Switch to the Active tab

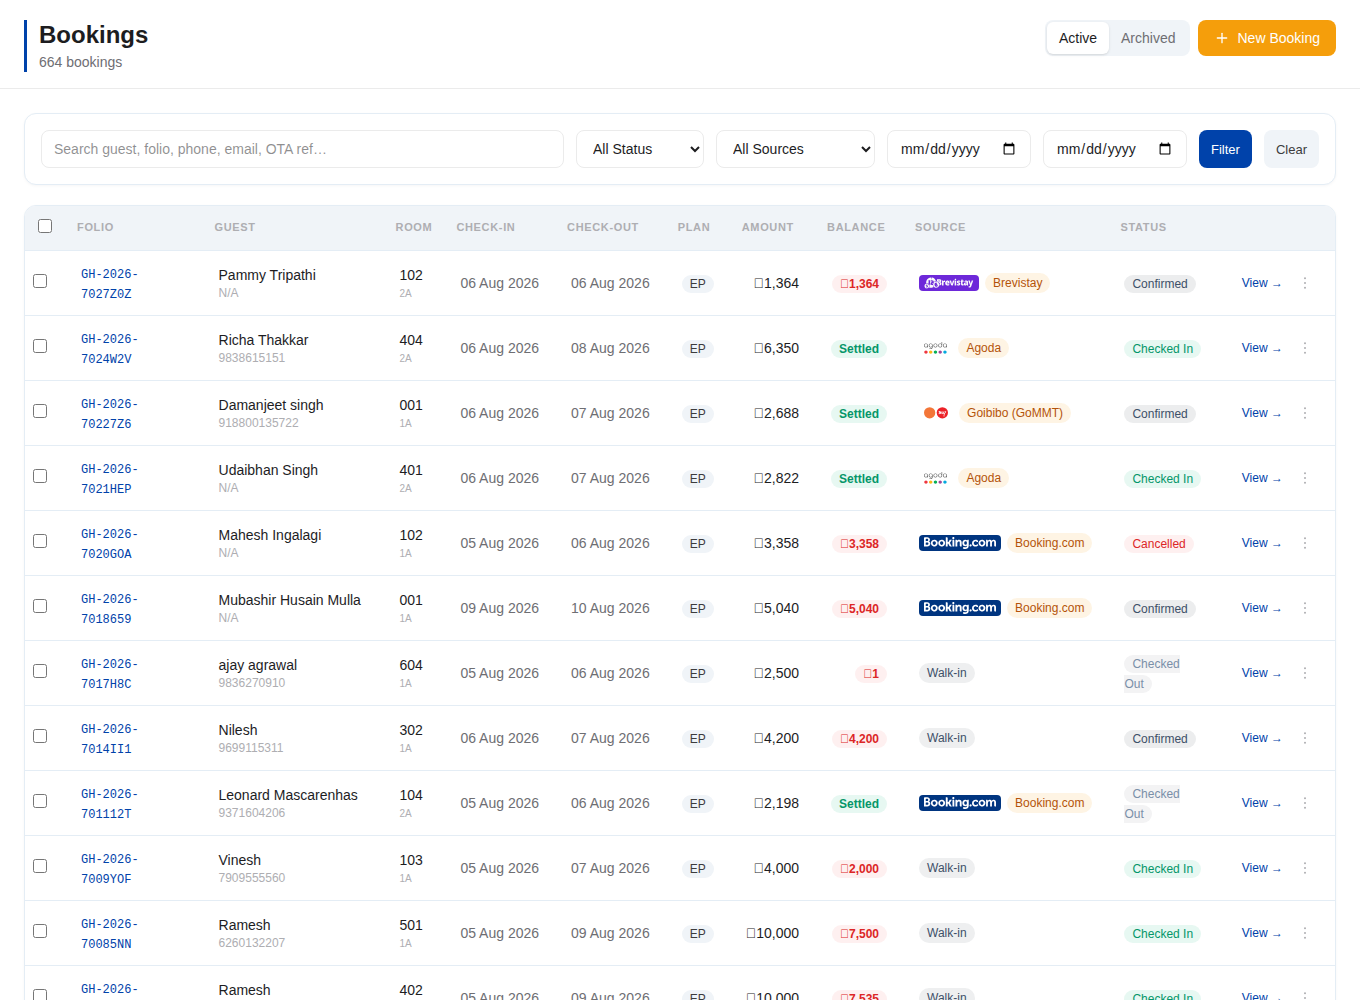coord(1078,38)
